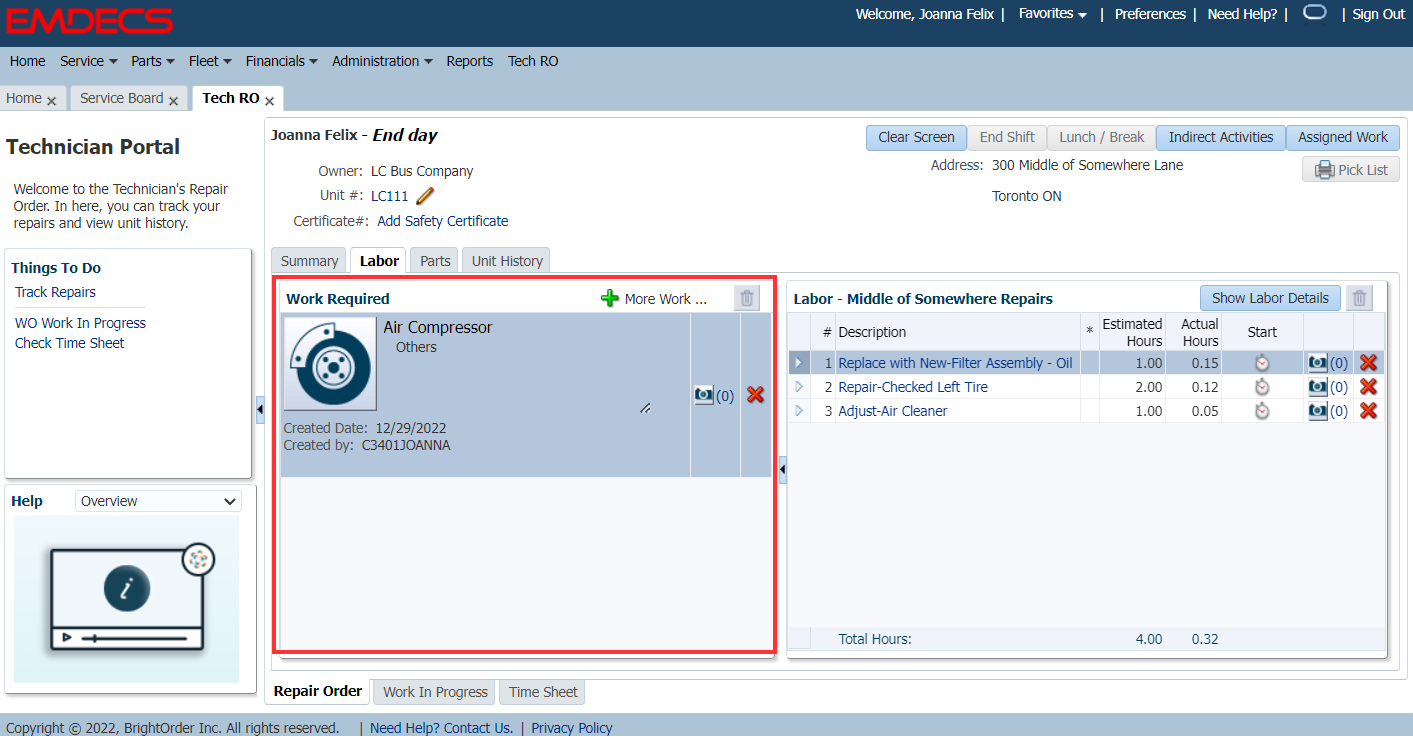Switch to the Service Board page tab
1413x736 pixels.
pos(121,98)
